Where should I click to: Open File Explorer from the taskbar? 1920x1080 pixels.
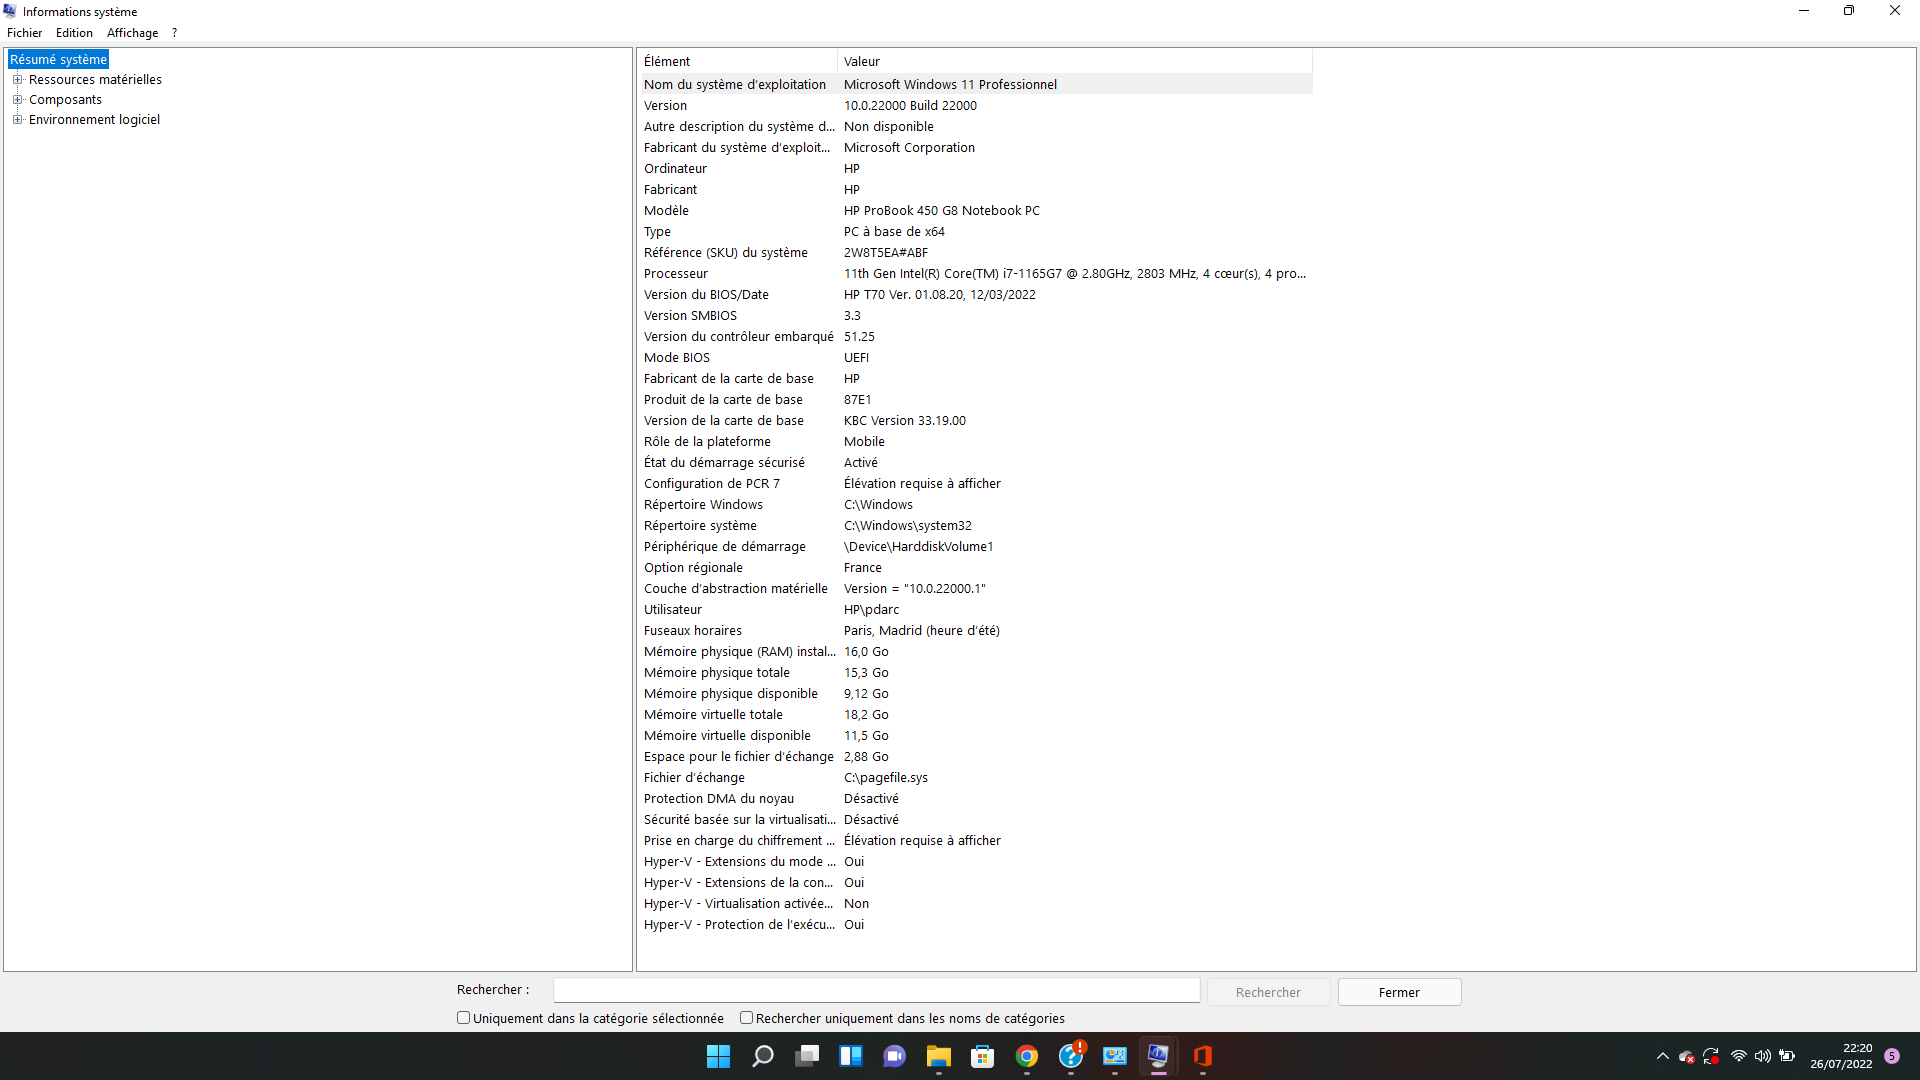click(938, 1056)
